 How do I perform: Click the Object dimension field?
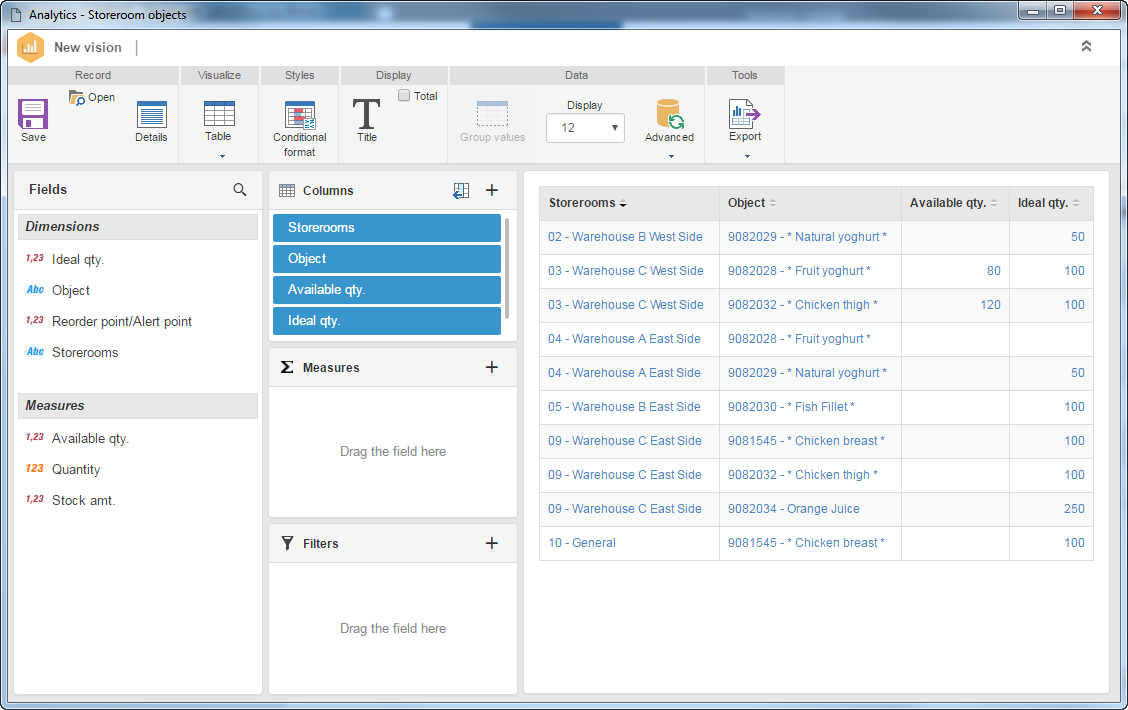70,291
